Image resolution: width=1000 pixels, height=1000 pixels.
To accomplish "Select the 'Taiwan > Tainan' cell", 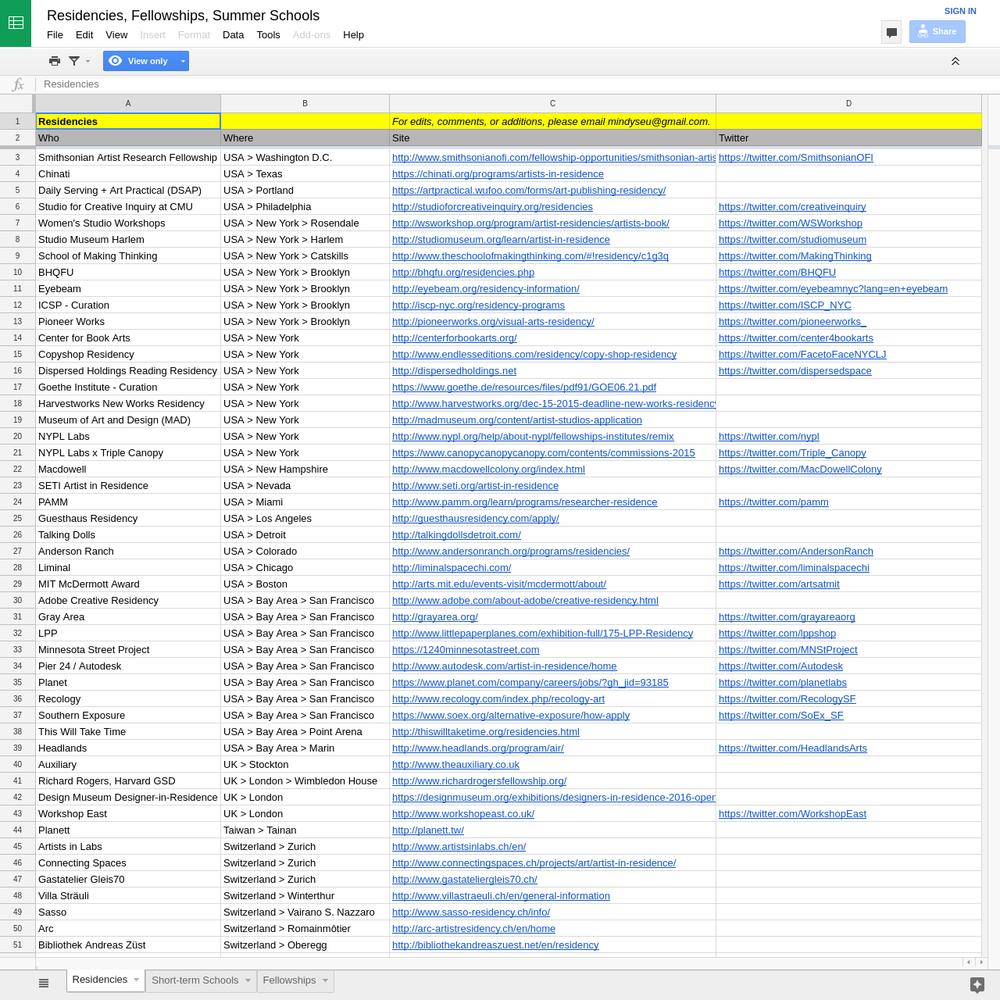I will [305, 830].
